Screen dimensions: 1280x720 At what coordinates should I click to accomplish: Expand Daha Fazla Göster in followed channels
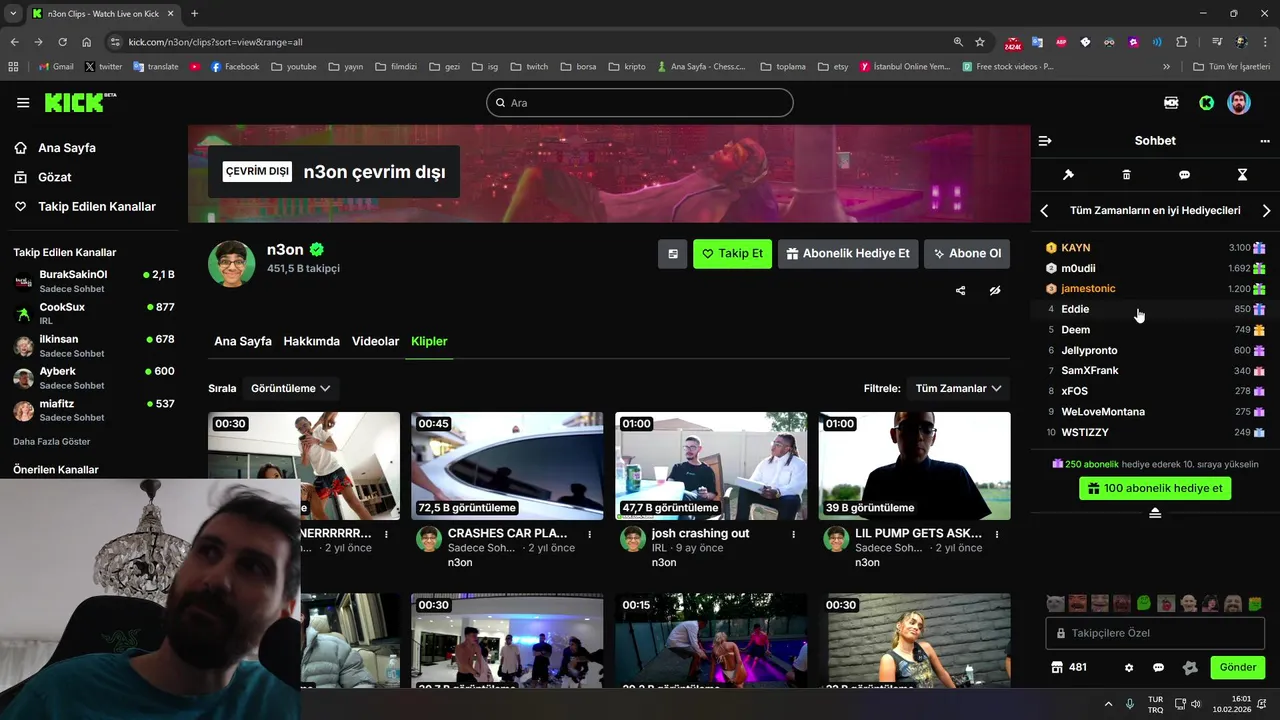52,441
